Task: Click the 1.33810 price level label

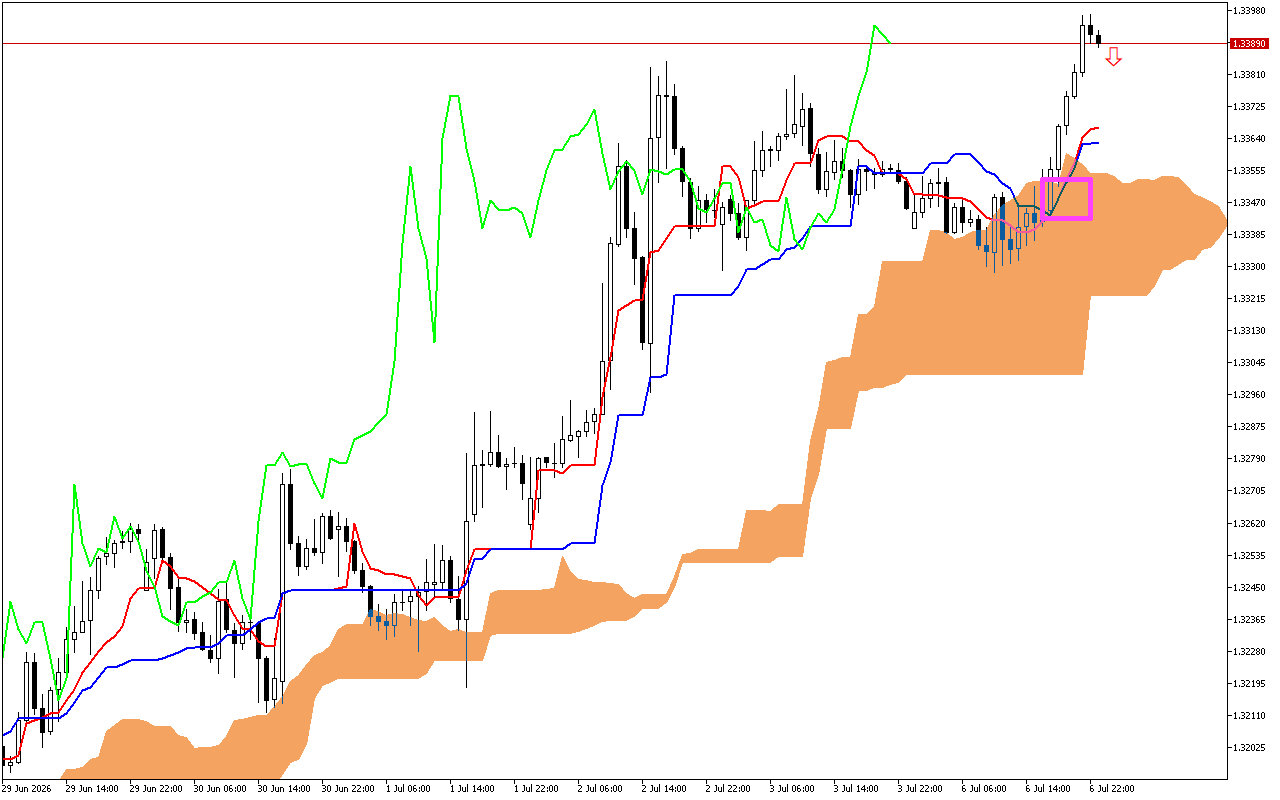Action: pyautogui.click(x=1250, y=75)
